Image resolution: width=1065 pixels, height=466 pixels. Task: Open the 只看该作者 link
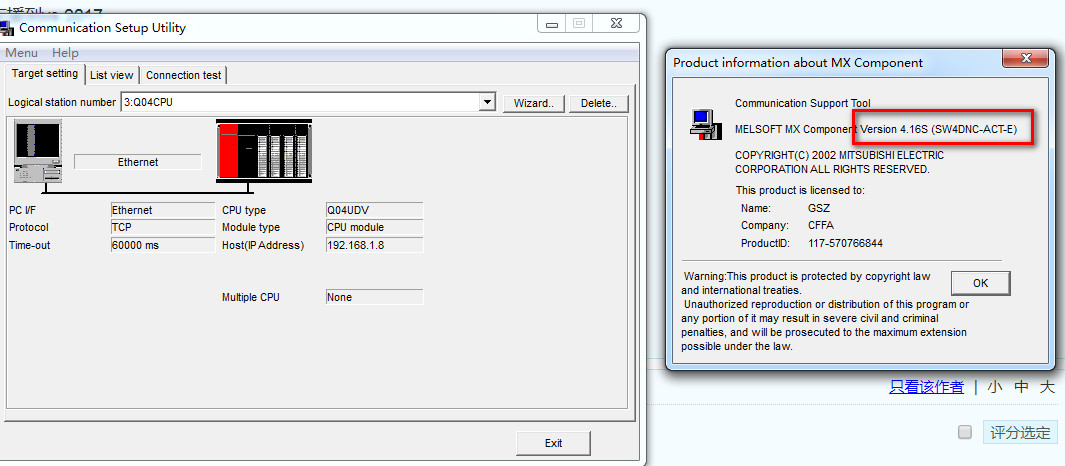(926, 387)
